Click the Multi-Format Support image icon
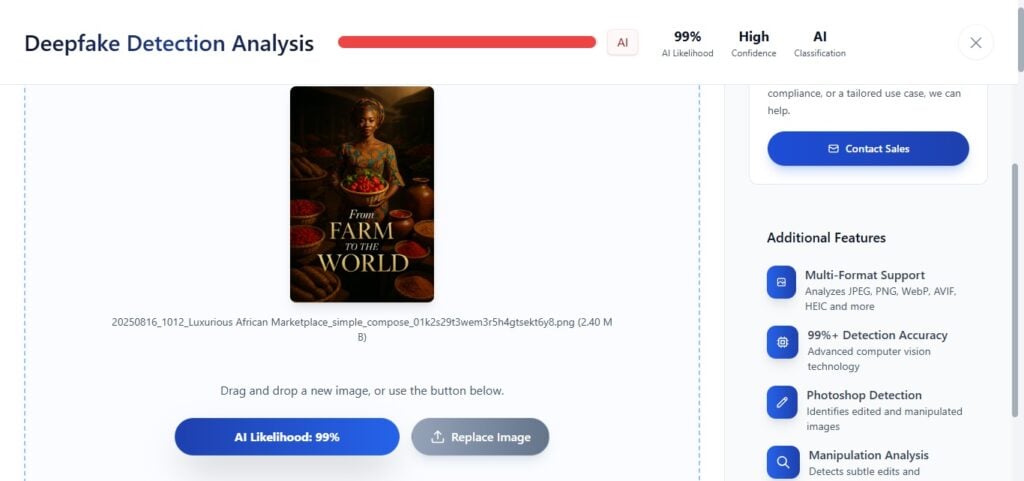Viewport: 1024px width, 481px height. coord(782,282)
